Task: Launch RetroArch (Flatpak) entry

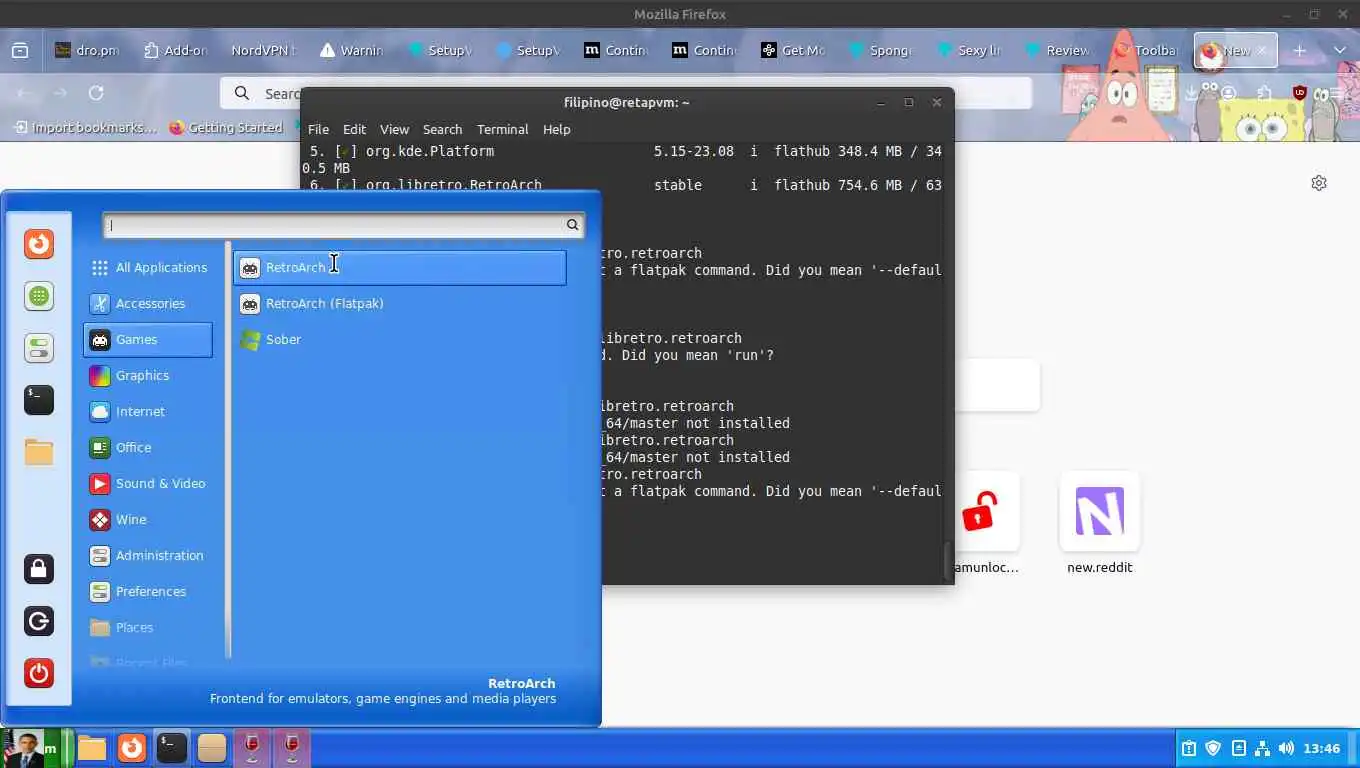Action: coord(400,303)
